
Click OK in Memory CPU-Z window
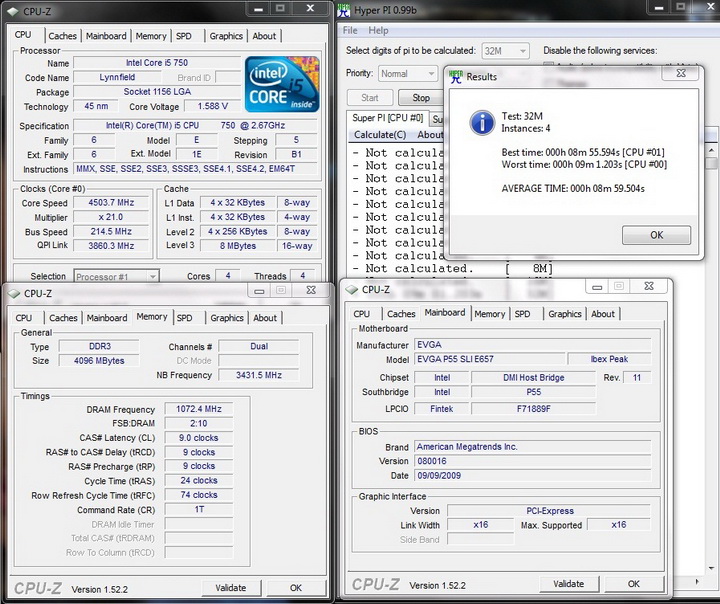[296, 588]
